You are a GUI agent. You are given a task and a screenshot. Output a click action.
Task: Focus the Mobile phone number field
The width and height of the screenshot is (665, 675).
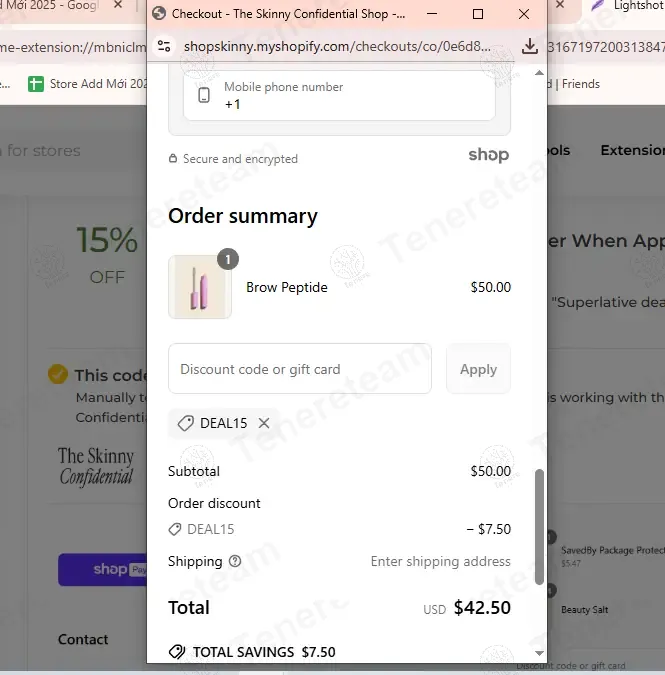(339, 95)
